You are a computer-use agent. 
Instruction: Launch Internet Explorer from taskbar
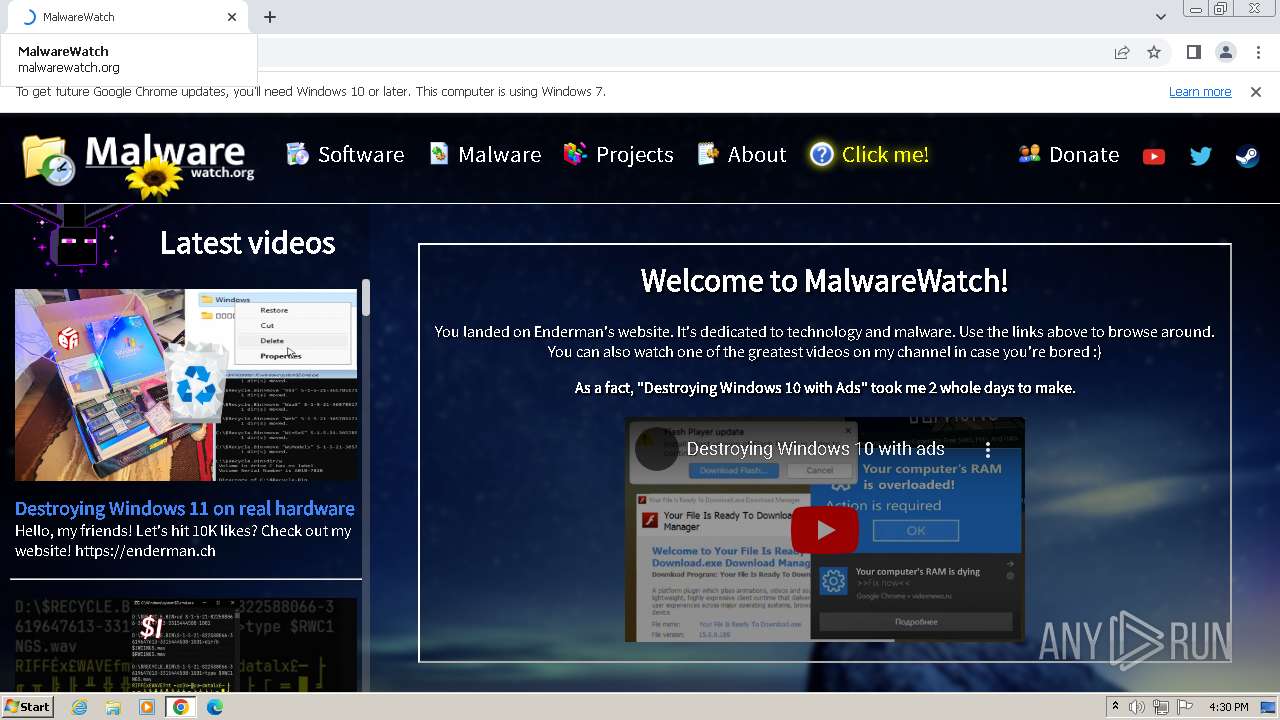tap(80, 707)
